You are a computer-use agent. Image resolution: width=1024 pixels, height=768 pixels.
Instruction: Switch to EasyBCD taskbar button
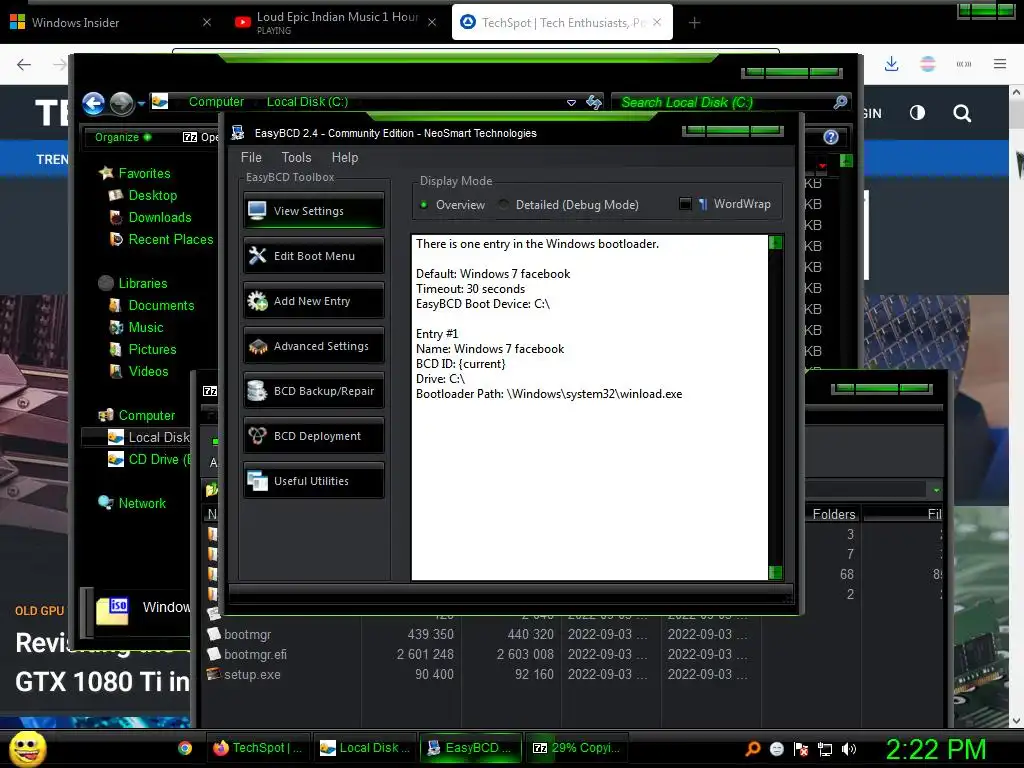[x=471, y=748]
